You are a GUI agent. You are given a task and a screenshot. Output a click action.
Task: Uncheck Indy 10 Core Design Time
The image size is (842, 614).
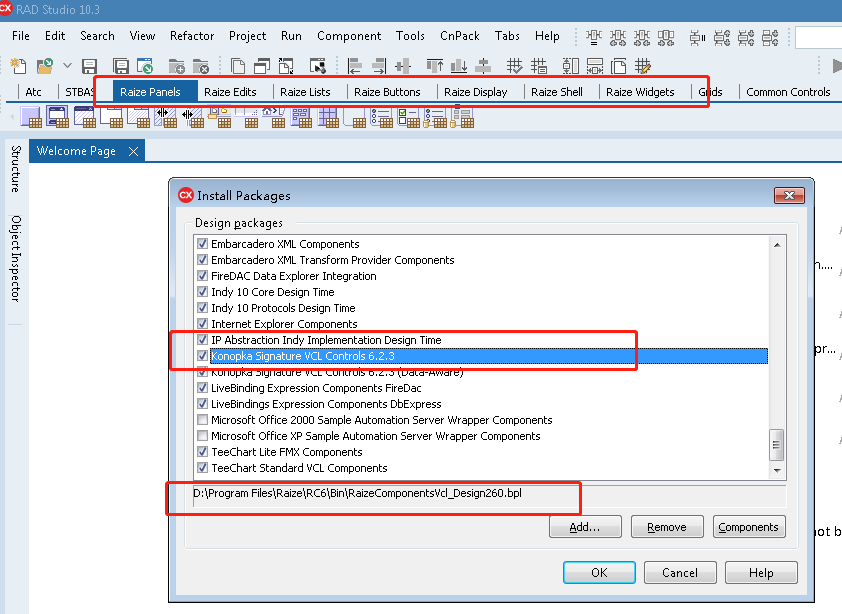[x=202, y=292]
